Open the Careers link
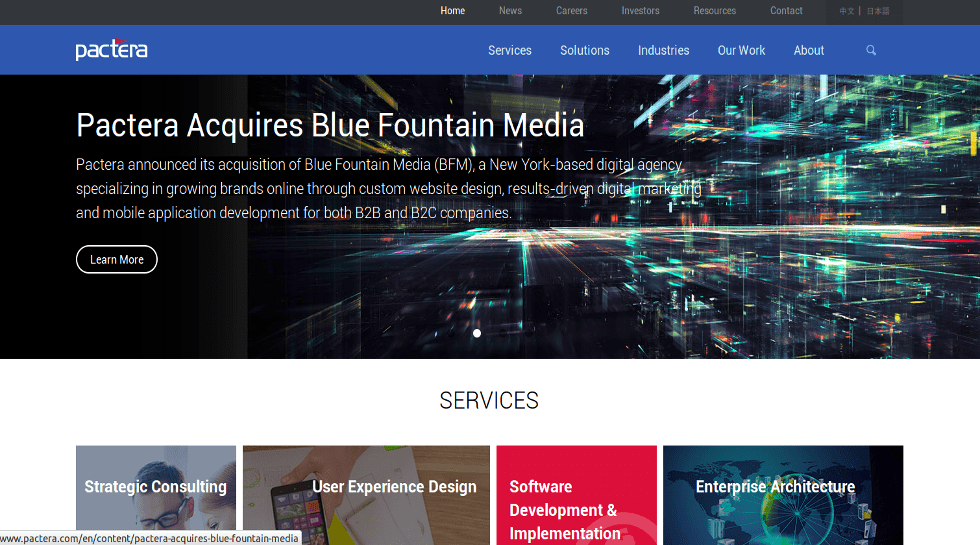 (x=571, y=11)
